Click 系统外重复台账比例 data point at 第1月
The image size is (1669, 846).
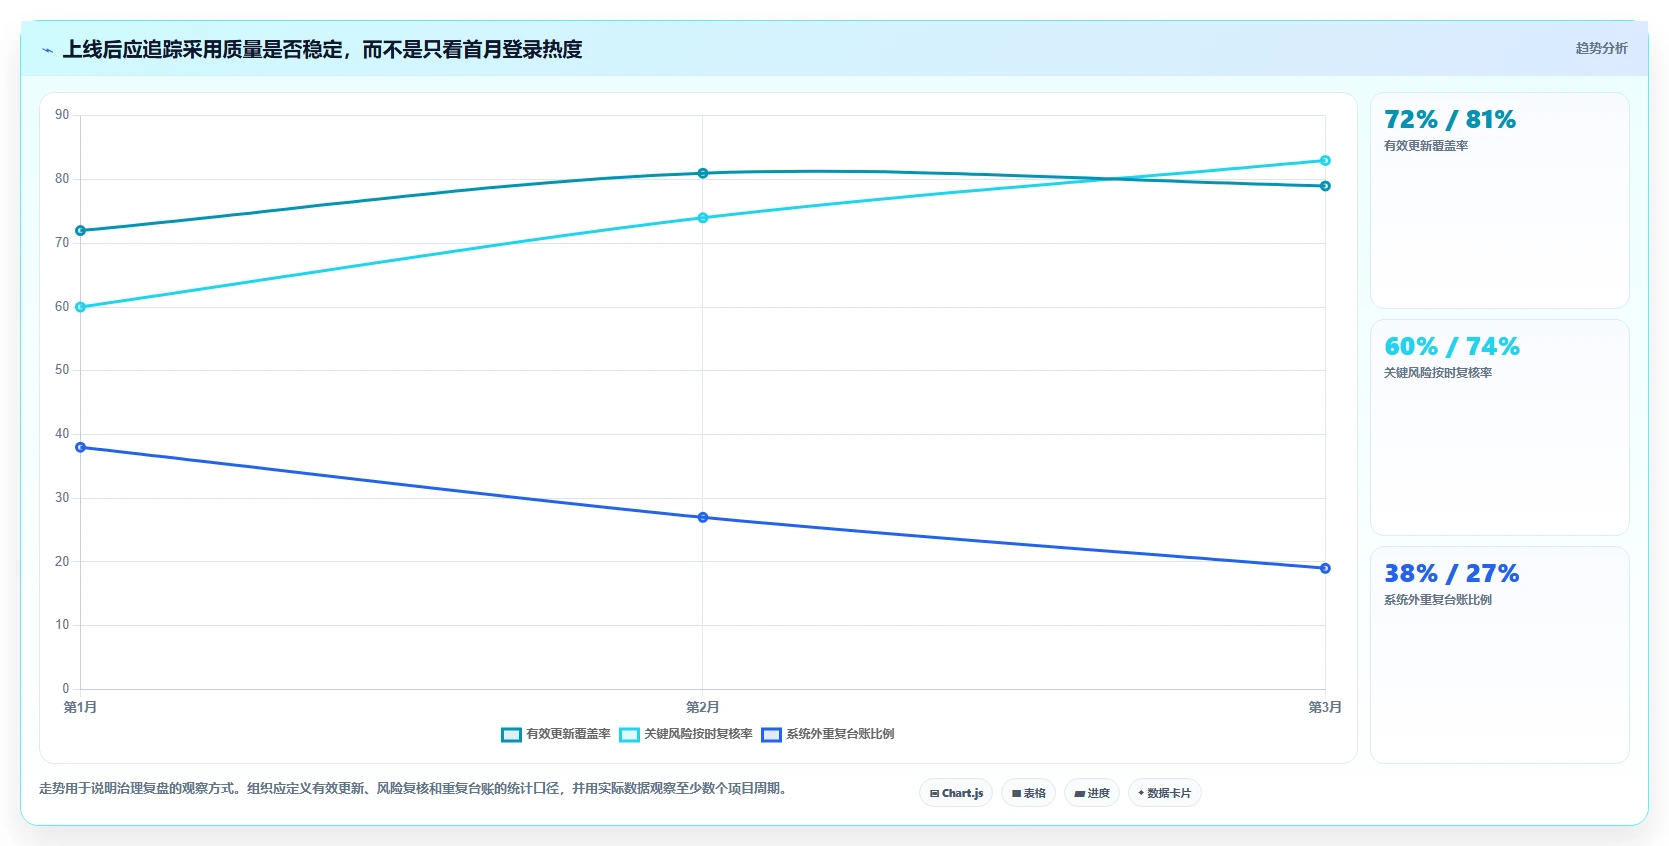[x=81, y=447]
